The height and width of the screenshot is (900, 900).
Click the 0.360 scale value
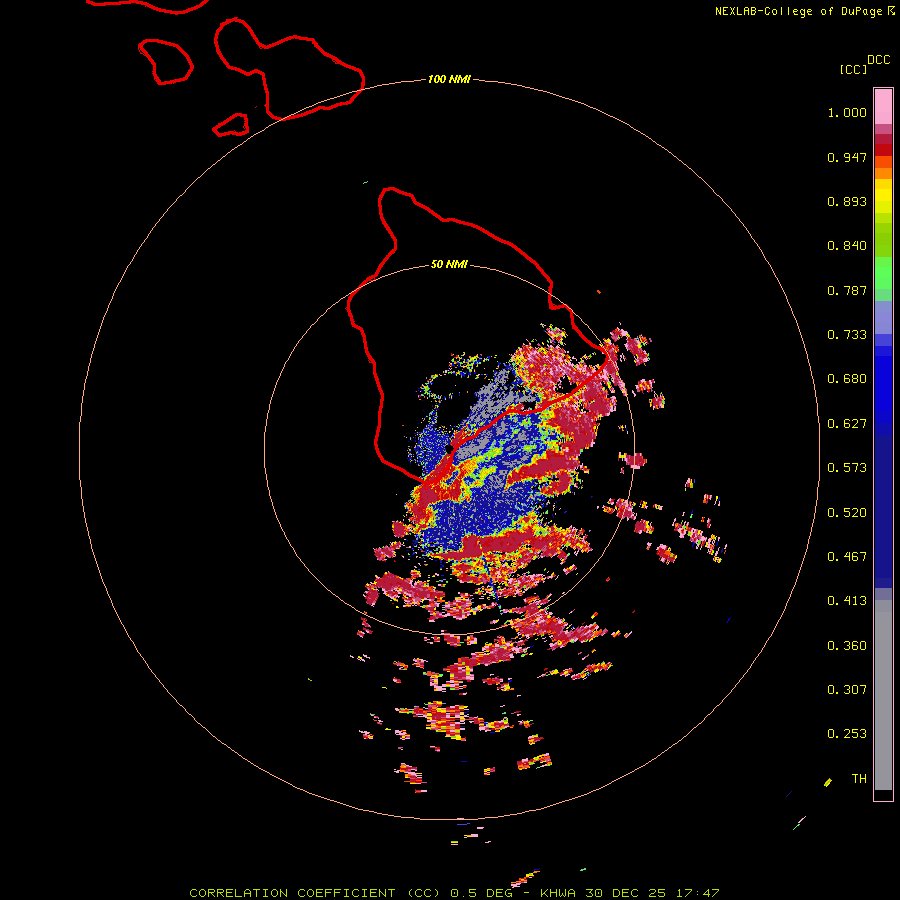847,646
